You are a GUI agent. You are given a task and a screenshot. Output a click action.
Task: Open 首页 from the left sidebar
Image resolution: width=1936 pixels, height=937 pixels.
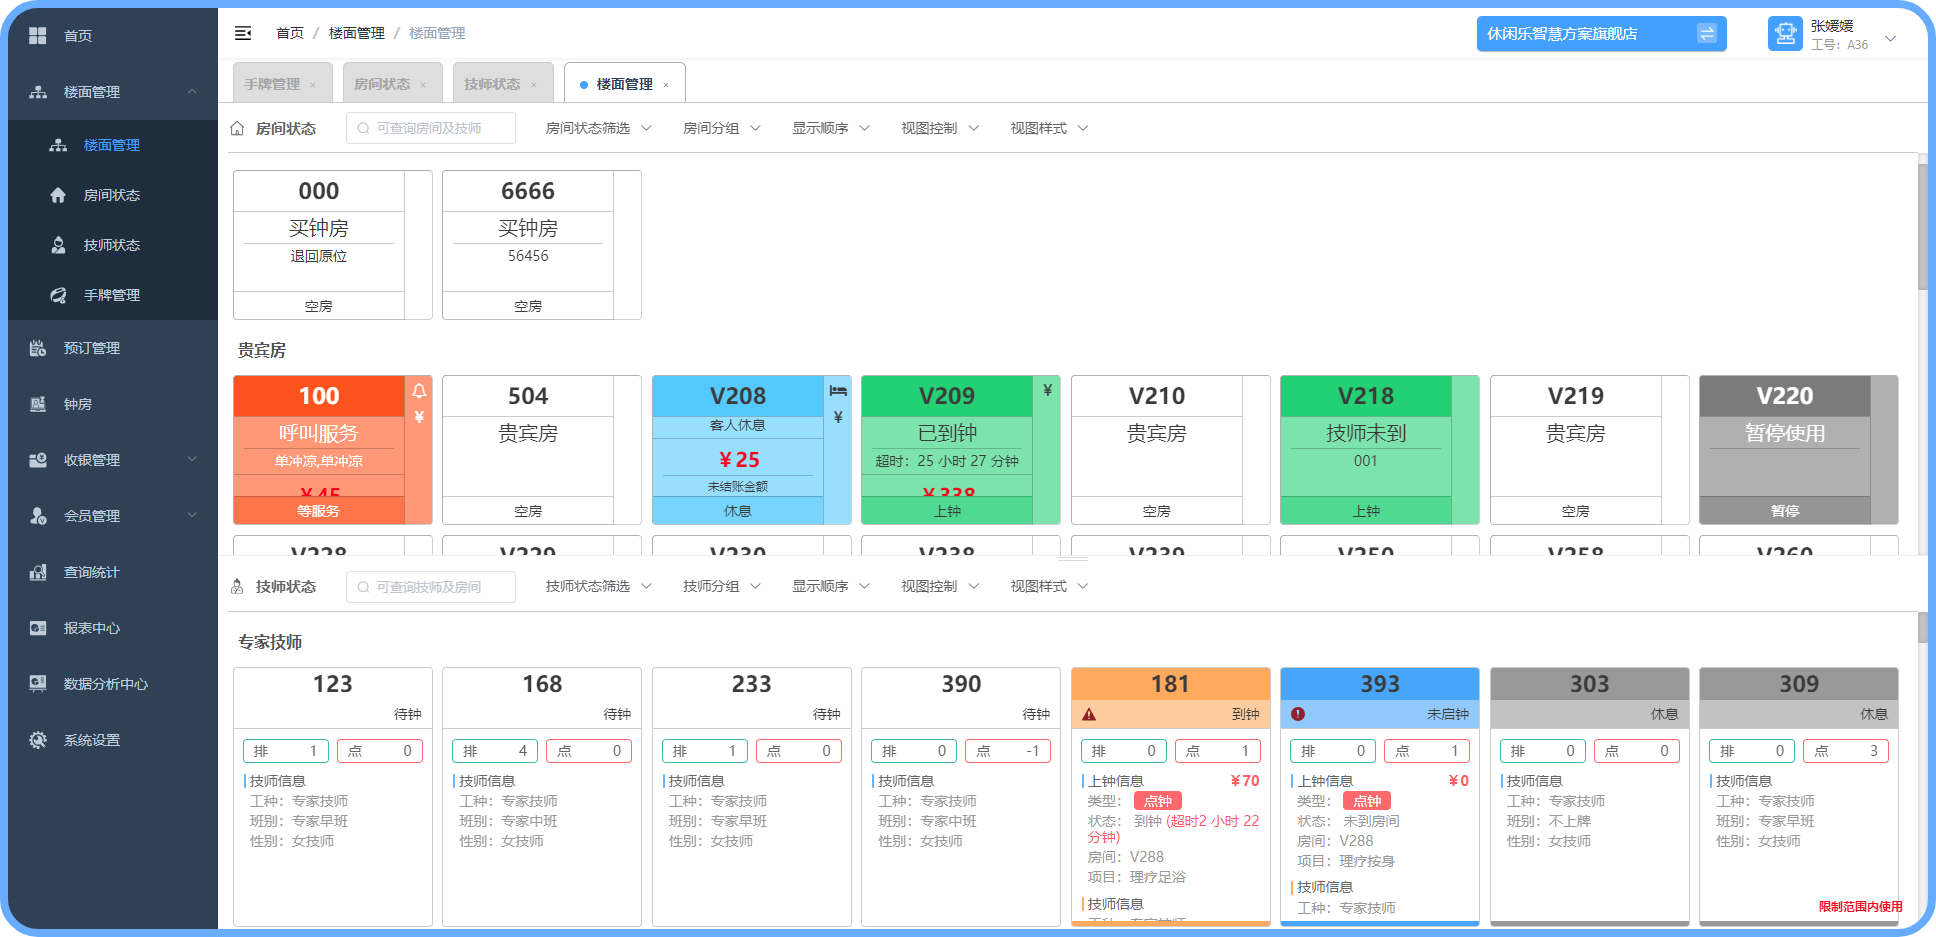112,36
